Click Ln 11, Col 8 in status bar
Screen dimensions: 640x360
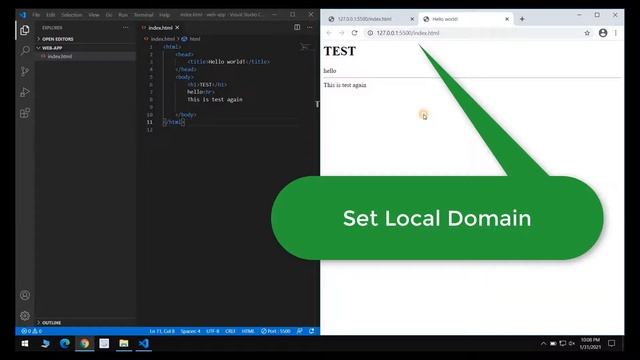[162, 331]
